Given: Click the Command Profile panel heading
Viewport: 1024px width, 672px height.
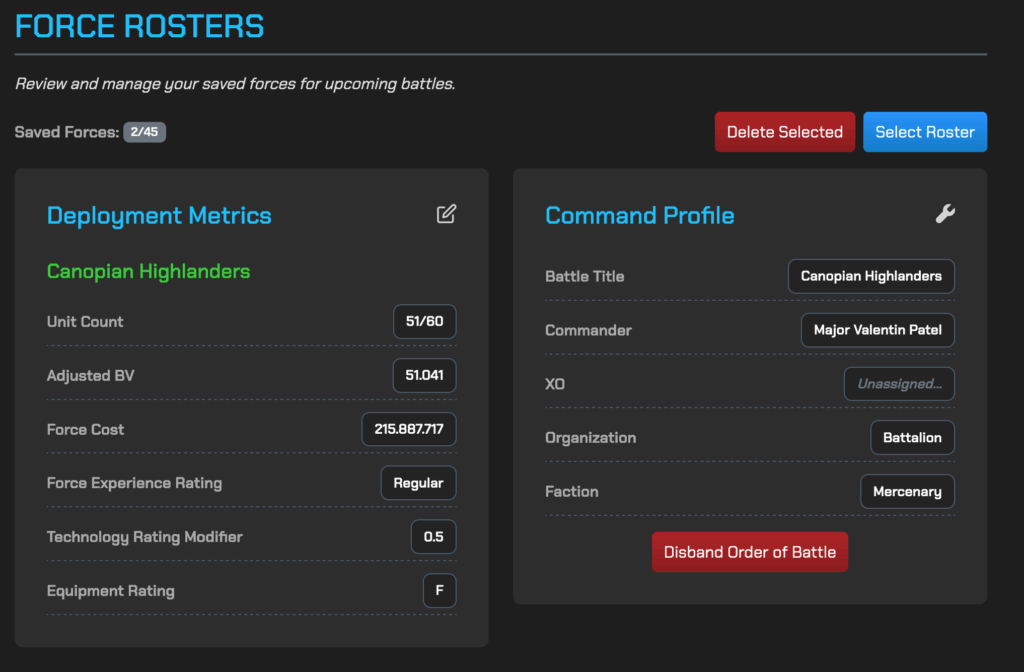Looking at the screenshot, I should (639, 216).
